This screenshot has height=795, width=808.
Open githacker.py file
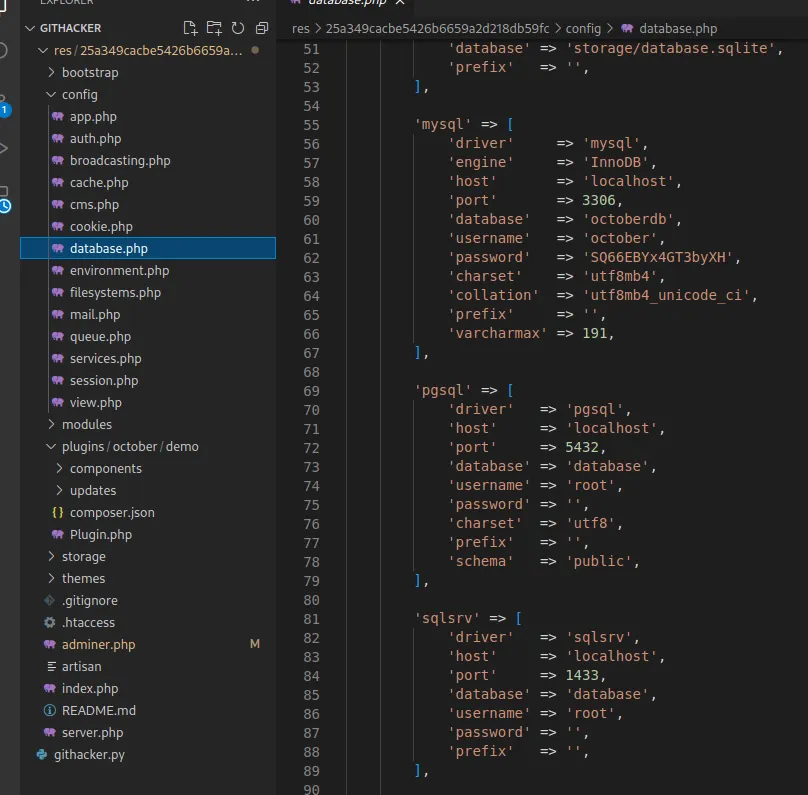(x=89, y=754)
